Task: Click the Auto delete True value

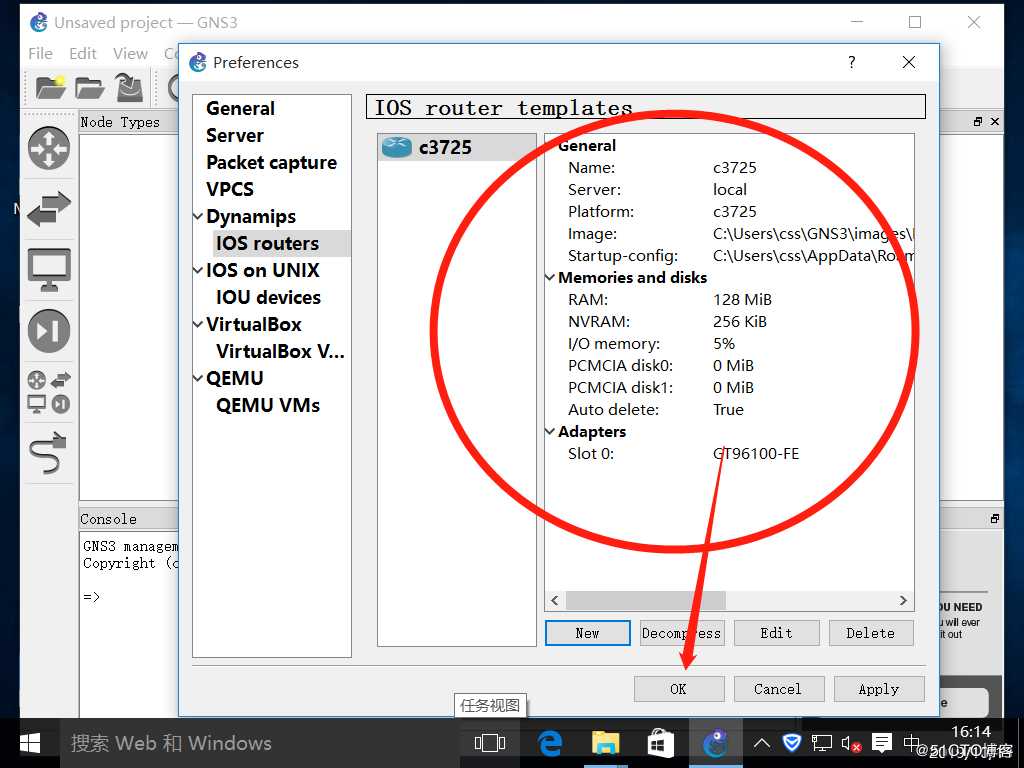Action: [x=728, y=409]
